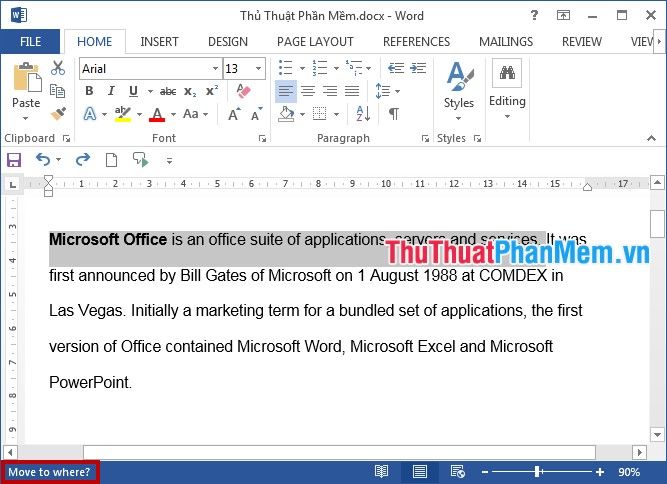Click the 90% zoom level

coord(629,472)
